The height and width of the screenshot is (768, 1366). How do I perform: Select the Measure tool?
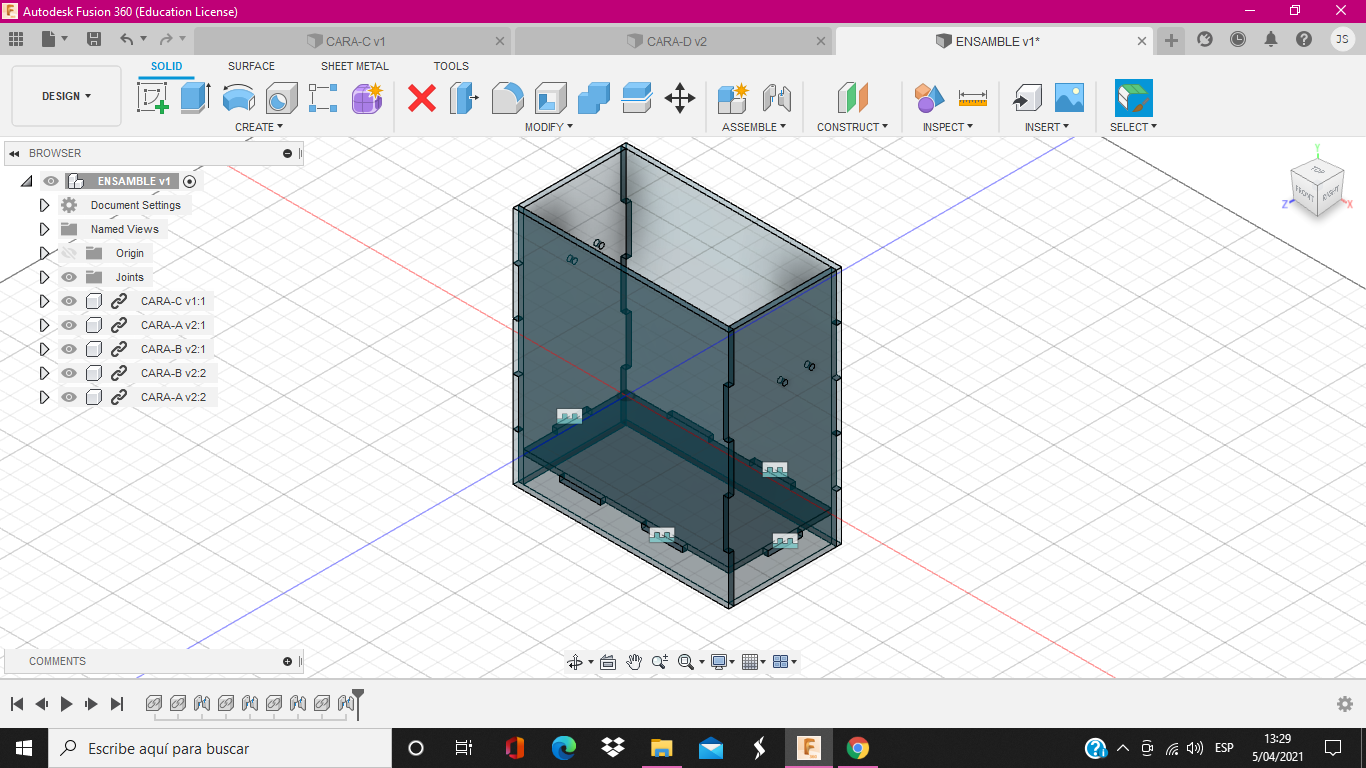click(x=973, y=98)
